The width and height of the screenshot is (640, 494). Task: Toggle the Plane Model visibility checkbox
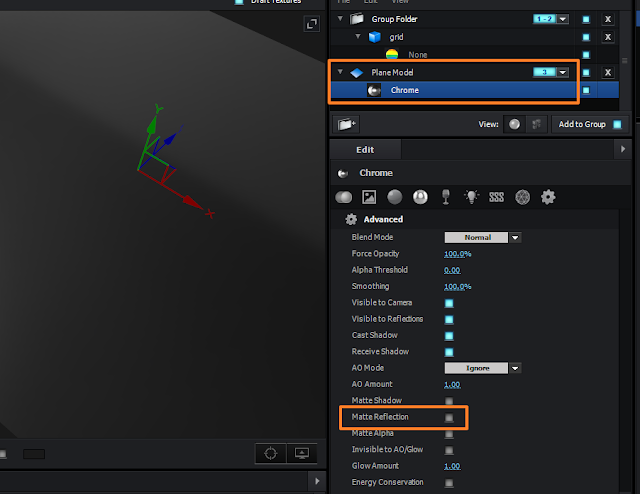[586, 73]
